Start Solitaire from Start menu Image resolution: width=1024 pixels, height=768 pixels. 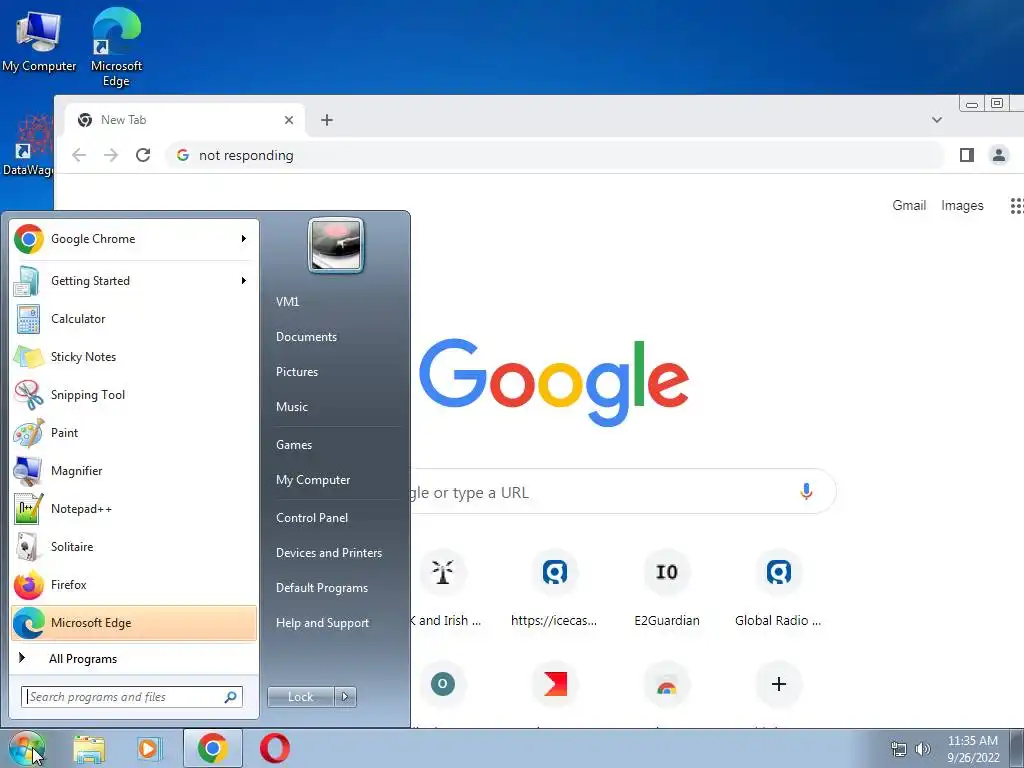click(x=134, y=547)
